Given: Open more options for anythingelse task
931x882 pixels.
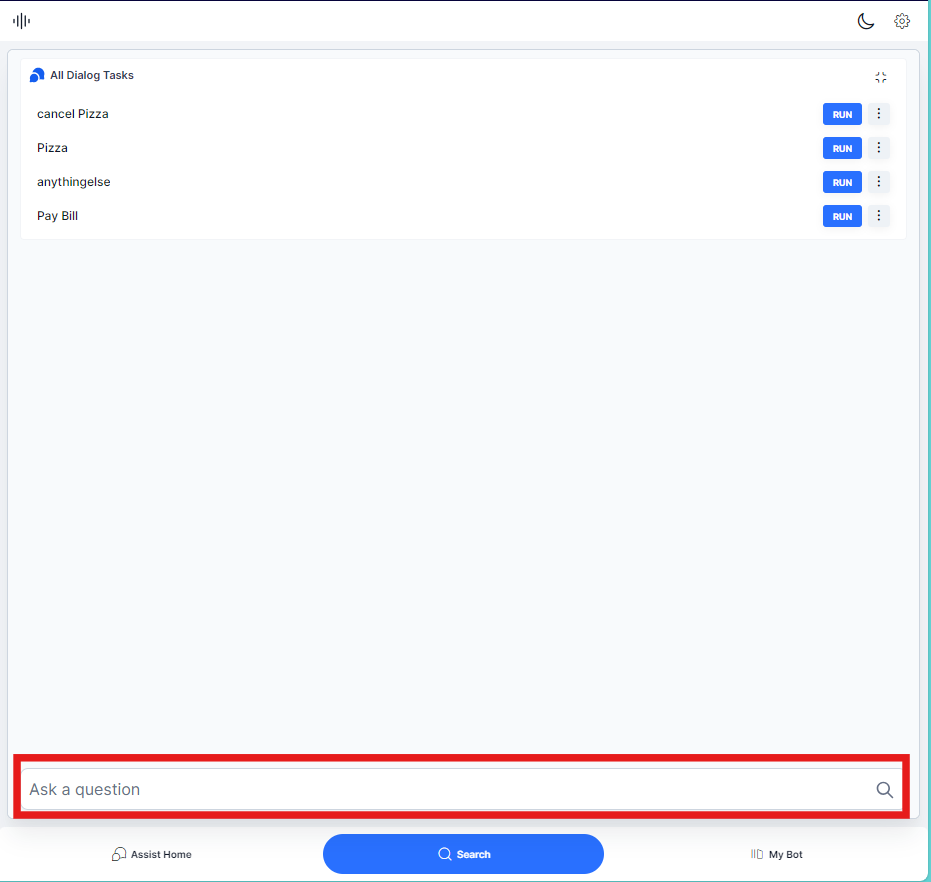Looking at the screenshot, I should (x=879, y=182).
